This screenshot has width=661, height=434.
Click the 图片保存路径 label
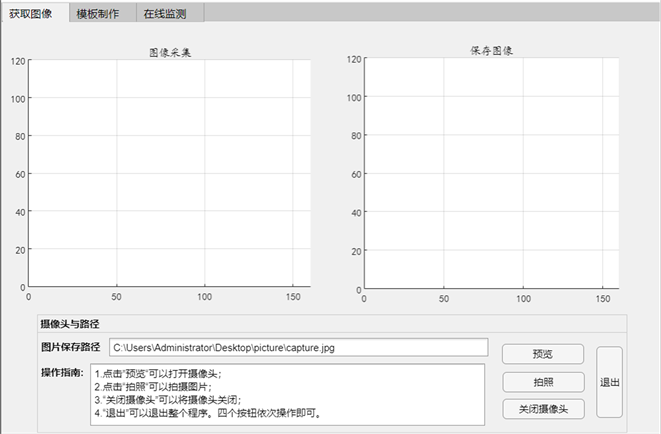click(x=71, y=347)
